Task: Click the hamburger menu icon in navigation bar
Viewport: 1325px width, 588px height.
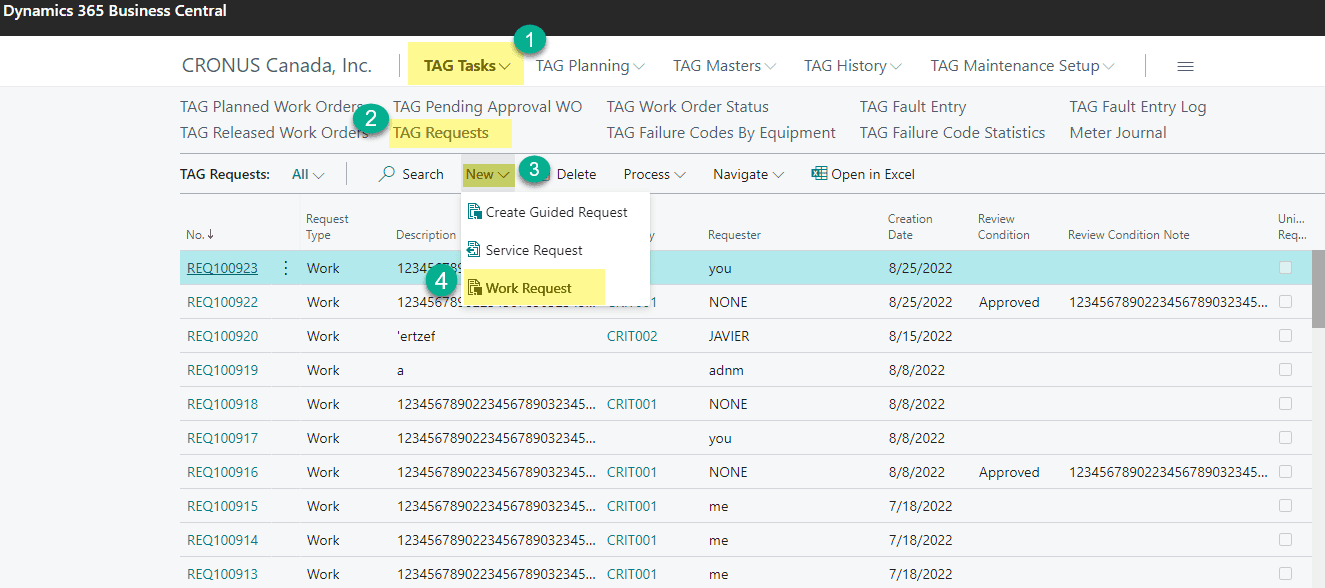Action: (x=1185, y=66)
